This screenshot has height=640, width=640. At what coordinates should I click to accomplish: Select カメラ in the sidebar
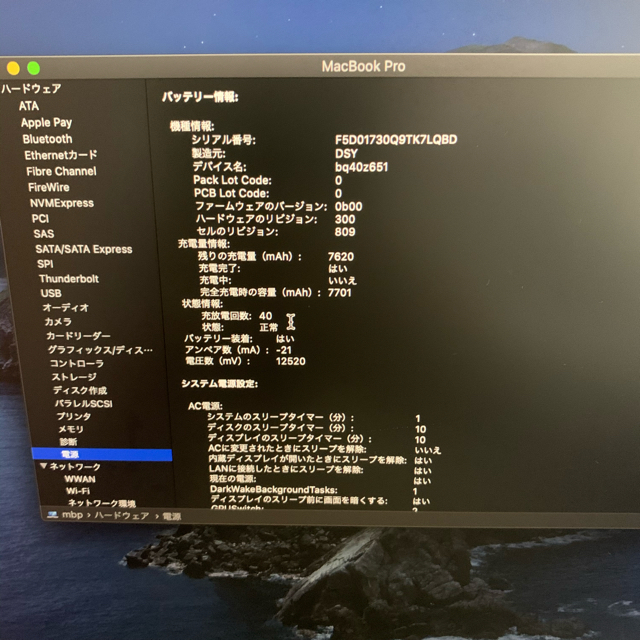(58, 322)
